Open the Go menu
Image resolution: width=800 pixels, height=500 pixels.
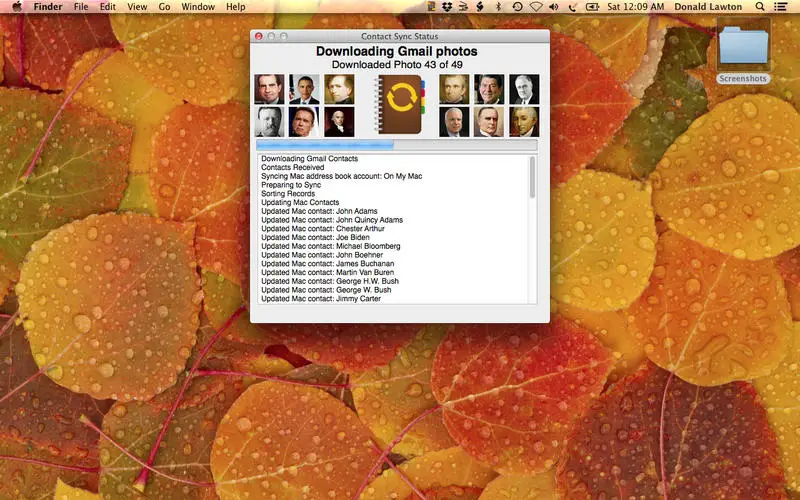tap(164, 7)
